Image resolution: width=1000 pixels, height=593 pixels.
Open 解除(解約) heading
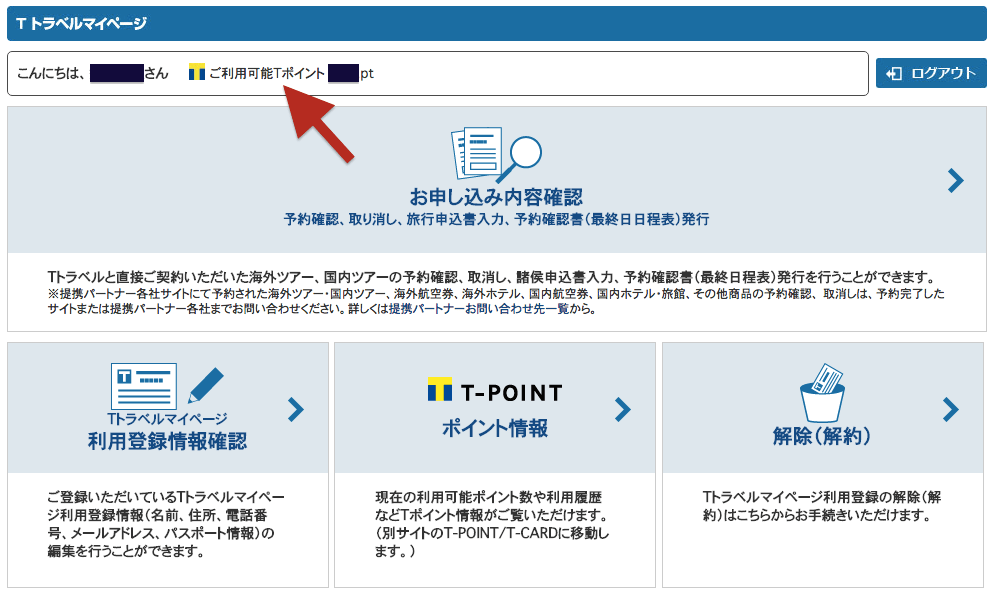tap(822, 436)
